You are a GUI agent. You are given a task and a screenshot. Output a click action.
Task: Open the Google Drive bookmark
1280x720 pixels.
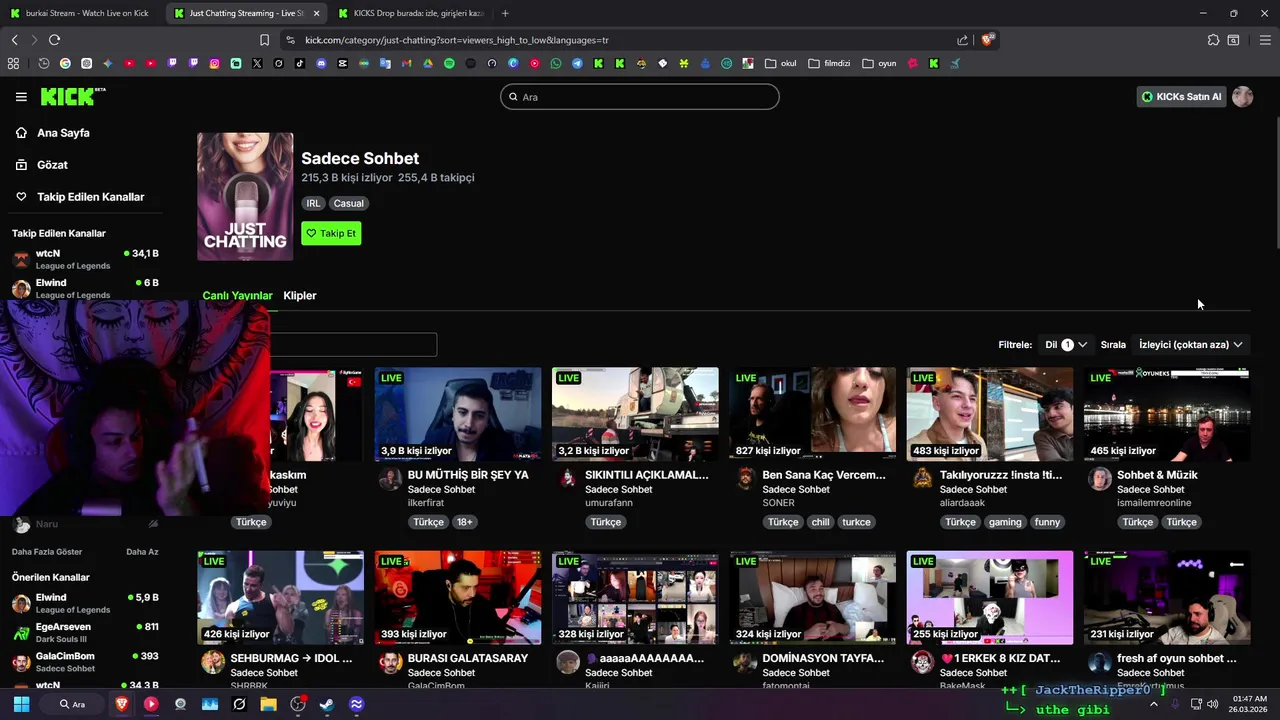[427, 63]
